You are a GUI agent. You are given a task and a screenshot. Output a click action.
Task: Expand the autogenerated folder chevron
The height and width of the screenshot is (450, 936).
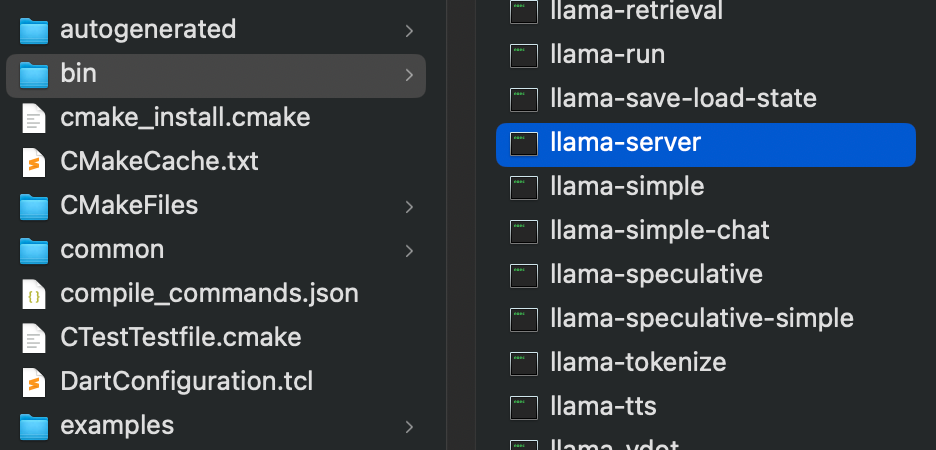point(409,30)
